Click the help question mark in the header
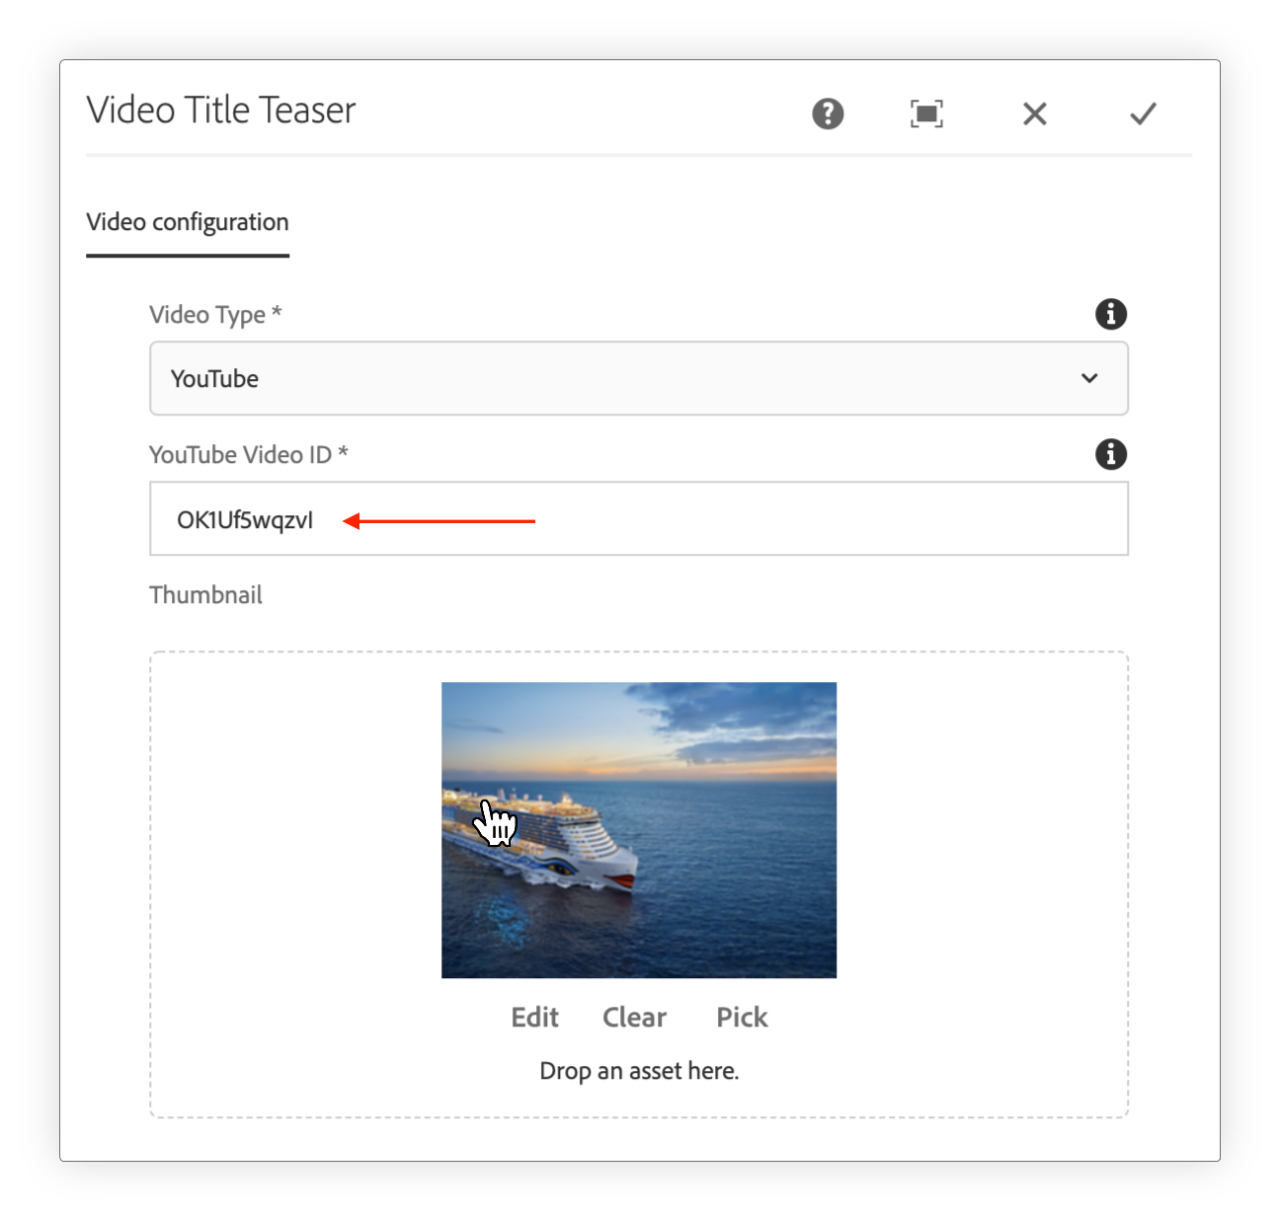This screenshot has height=1221, width=1280. click(827, 114)
